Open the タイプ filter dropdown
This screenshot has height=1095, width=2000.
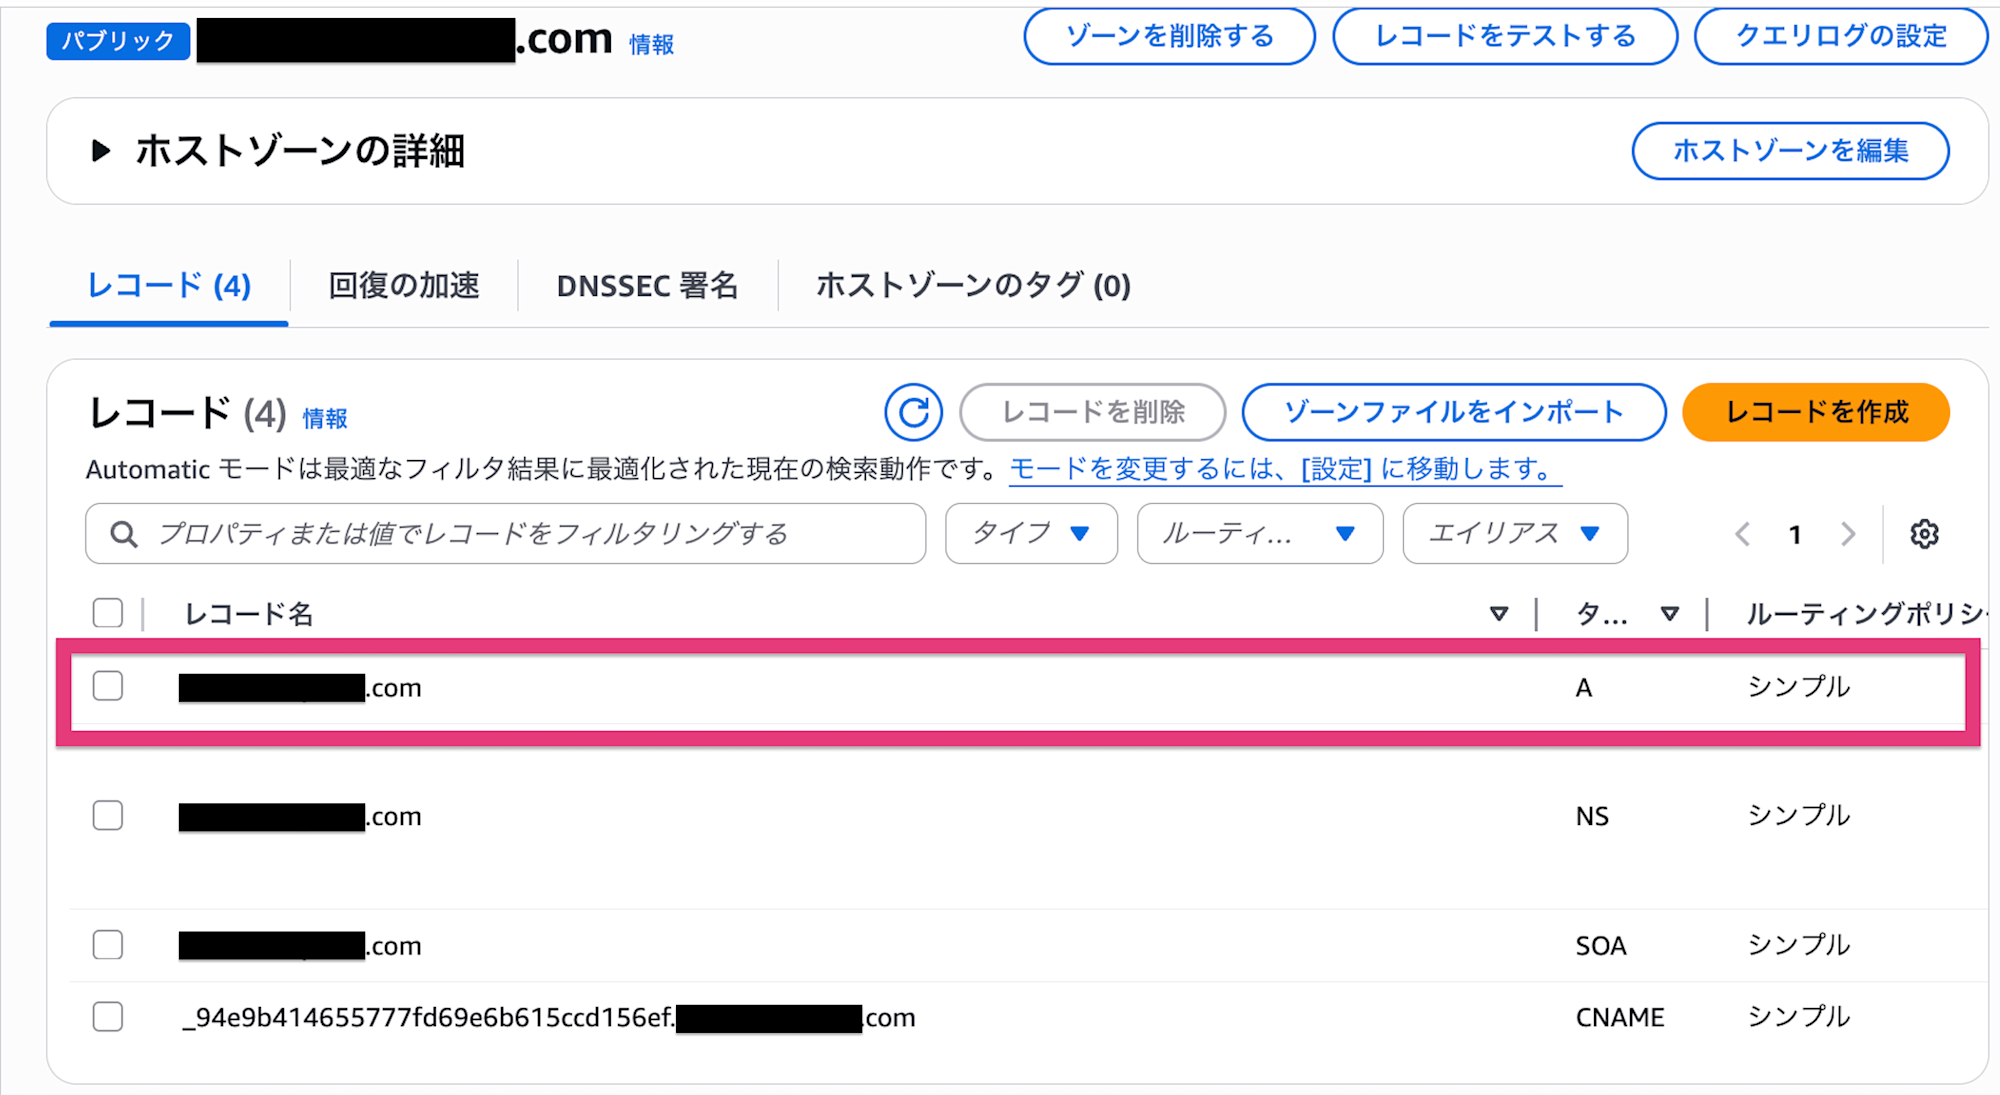(x=1031, y=534)
